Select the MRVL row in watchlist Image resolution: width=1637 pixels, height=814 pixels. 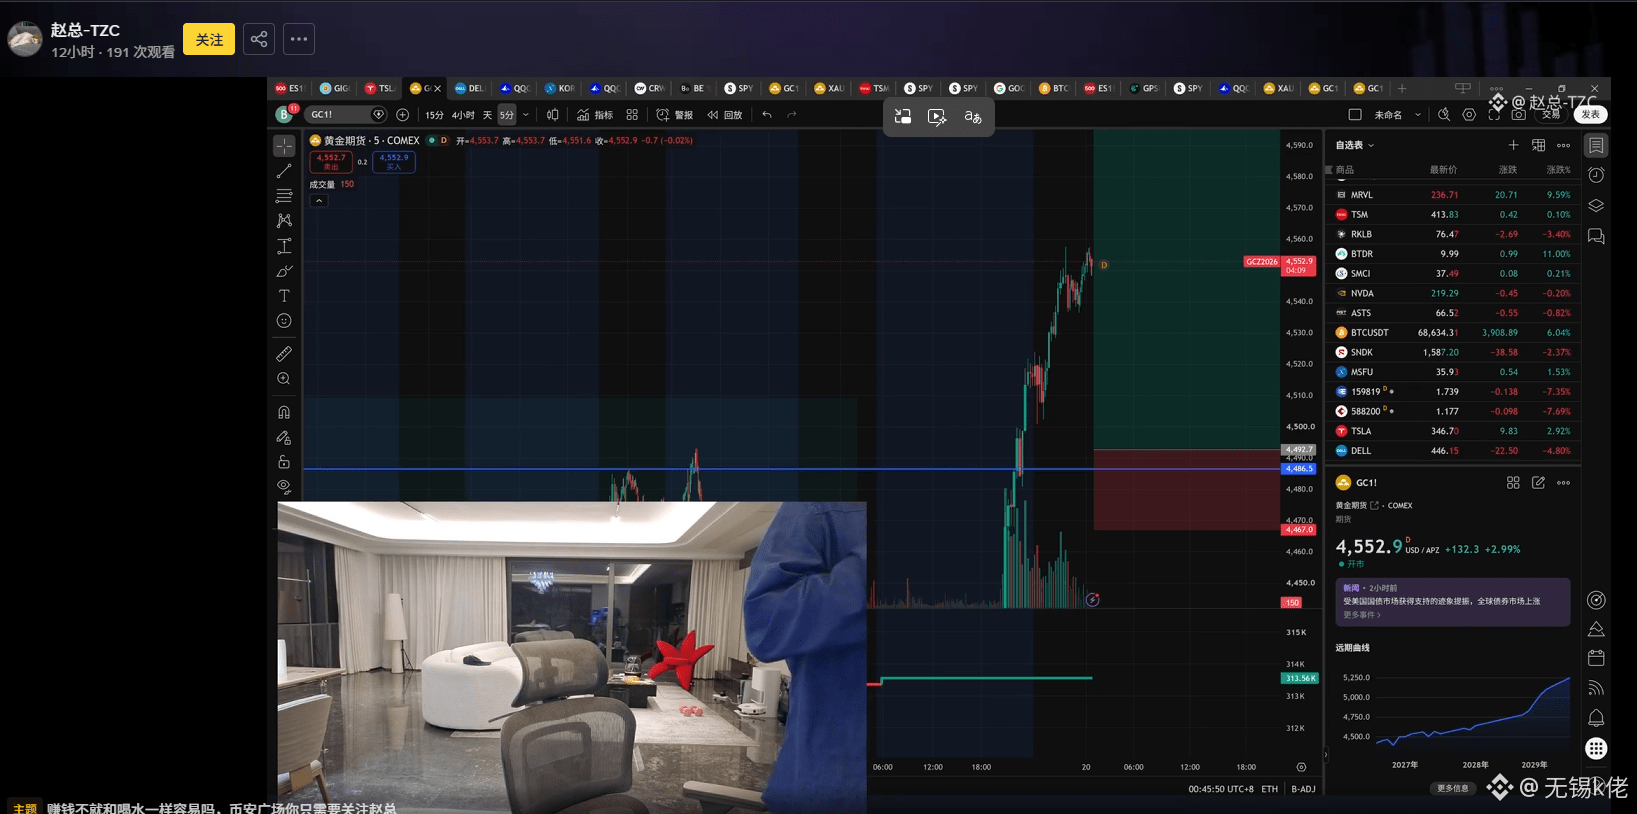tap(1454, 195)
